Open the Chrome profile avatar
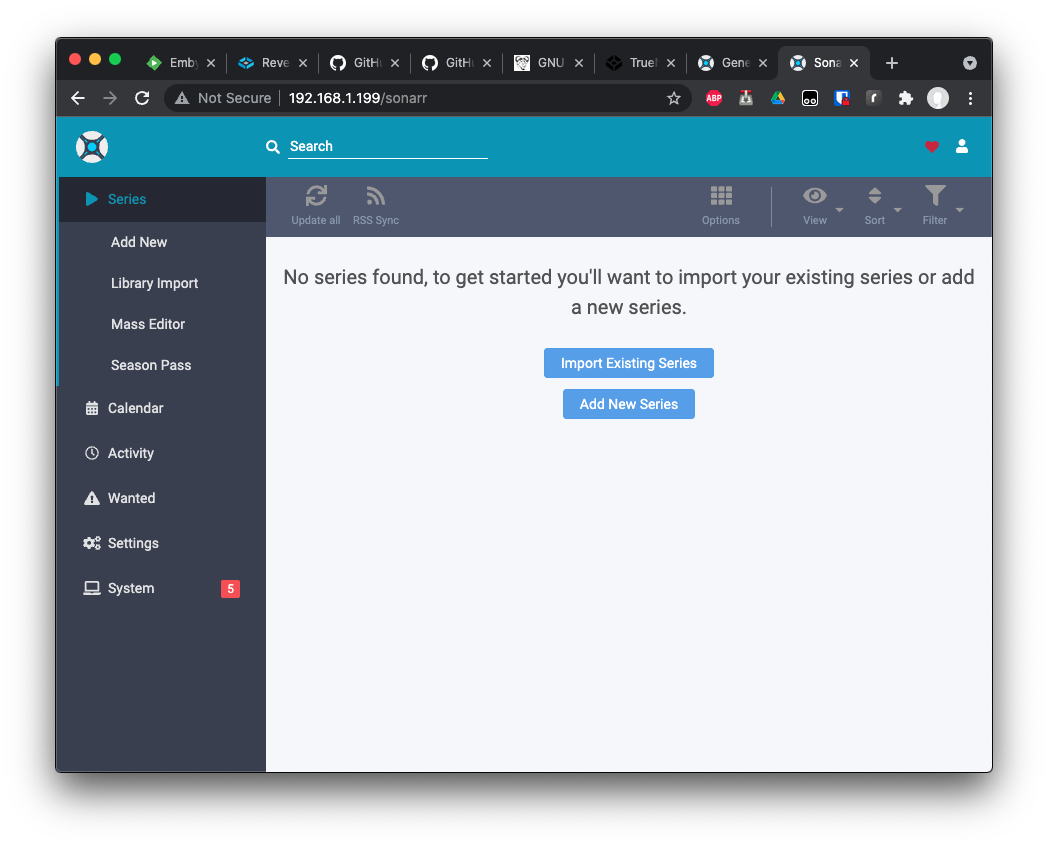 tap(937, 98)
